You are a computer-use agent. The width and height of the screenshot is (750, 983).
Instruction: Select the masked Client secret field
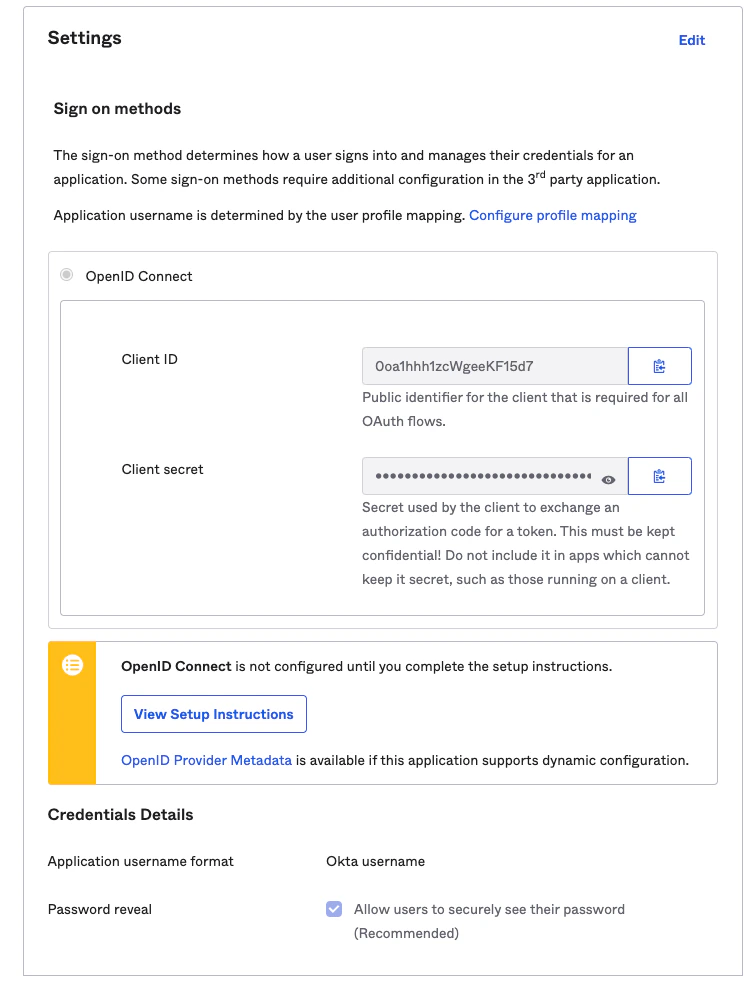coord(480,476)
